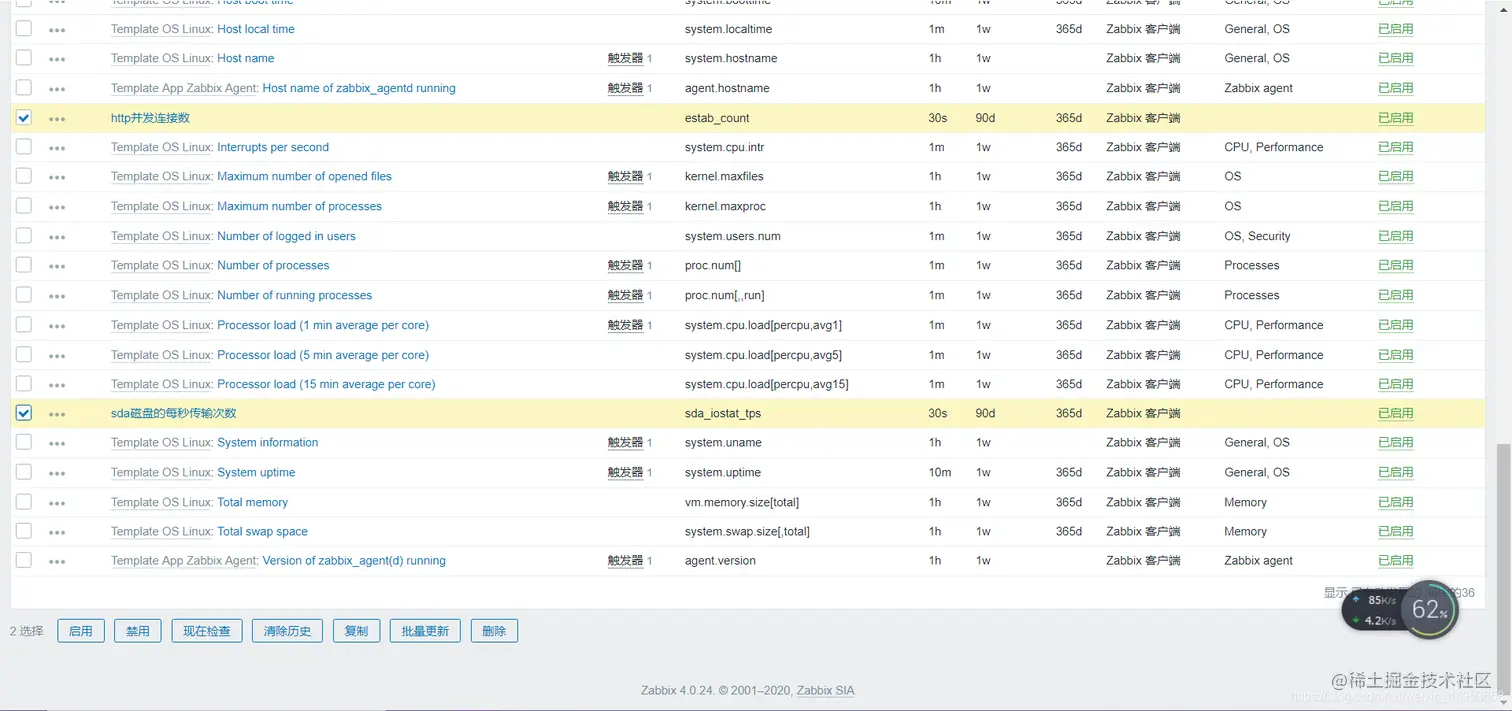Check the Total memory row checkbox
1512x711 pixels.
pos(24,501)
